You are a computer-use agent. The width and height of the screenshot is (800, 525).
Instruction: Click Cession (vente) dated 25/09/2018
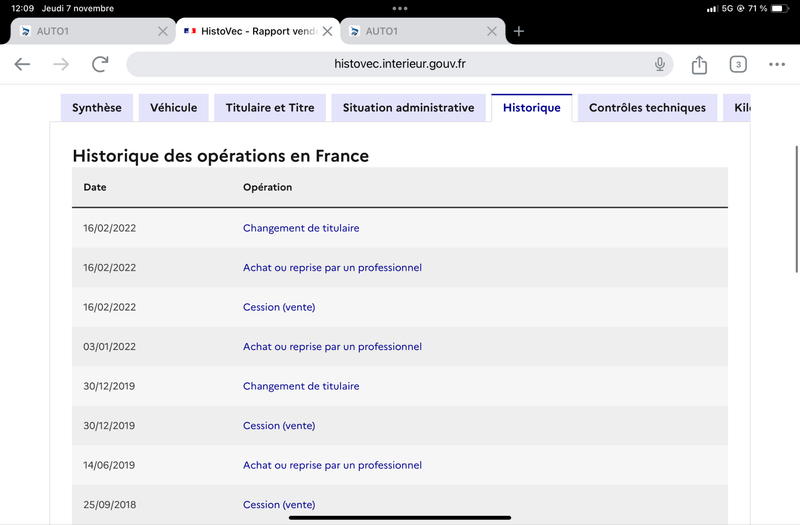[279, 505]
